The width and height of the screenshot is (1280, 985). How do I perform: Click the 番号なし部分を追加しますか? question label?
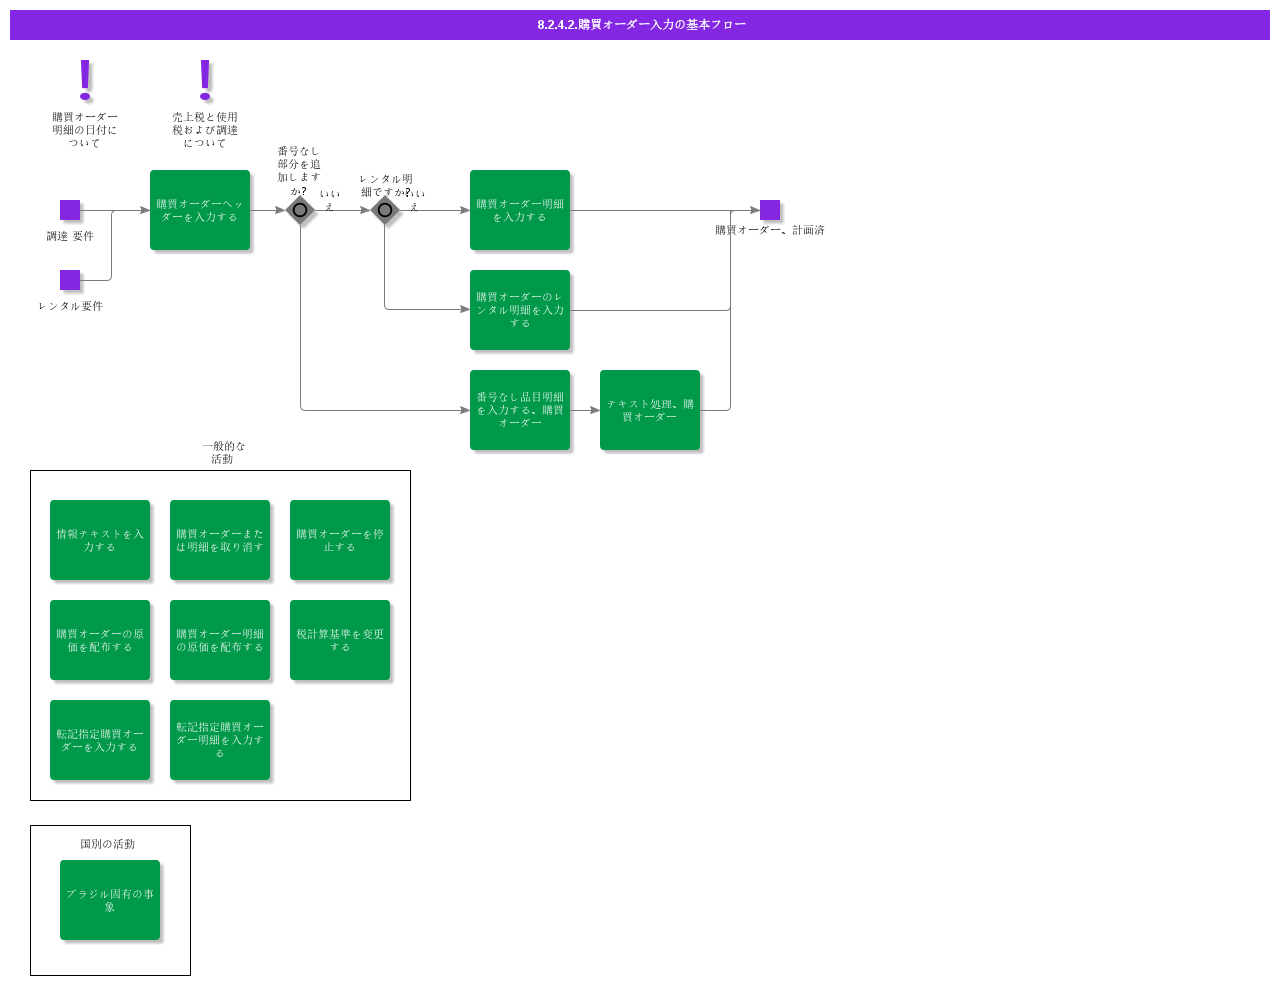click(x=299, y=171)
